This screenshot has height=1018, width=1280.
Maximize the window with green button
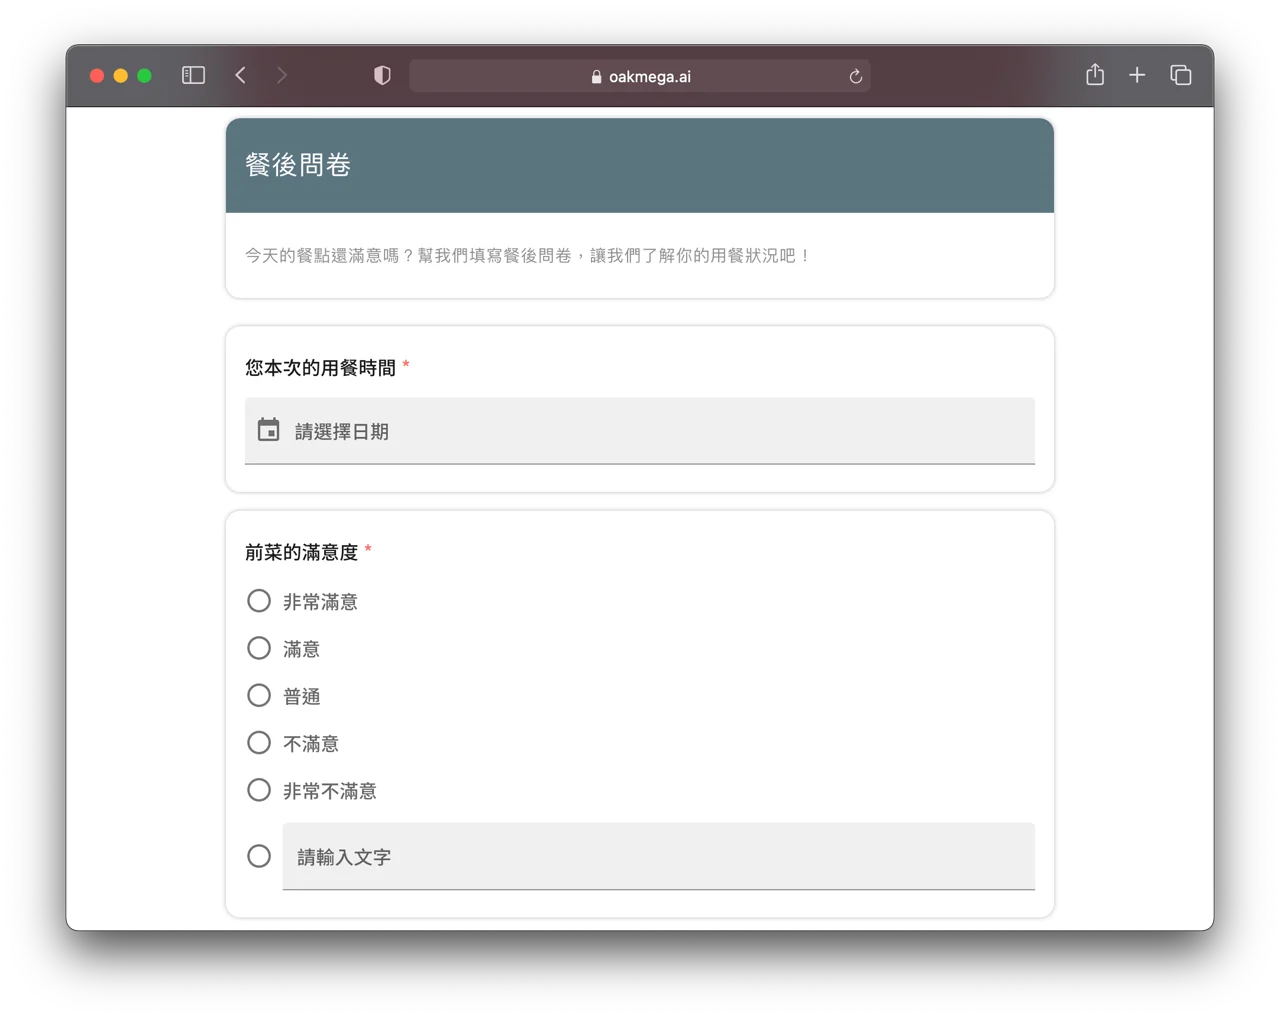click(x=145, y=76)
